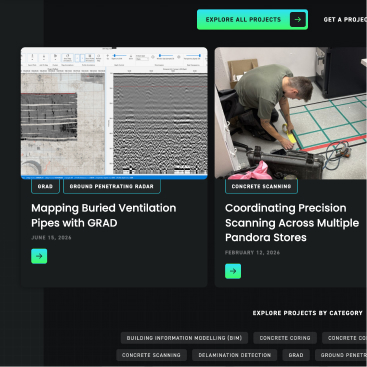Filter by the Ground Penetrating category chip
Viewport: 367px width, 367px height.
[x=341, y=355]
